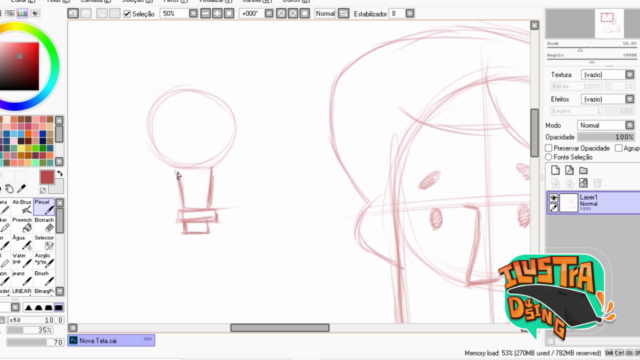The image size is (640, 360).
Task: Create a new linework layer
Action: click(569, 170)
